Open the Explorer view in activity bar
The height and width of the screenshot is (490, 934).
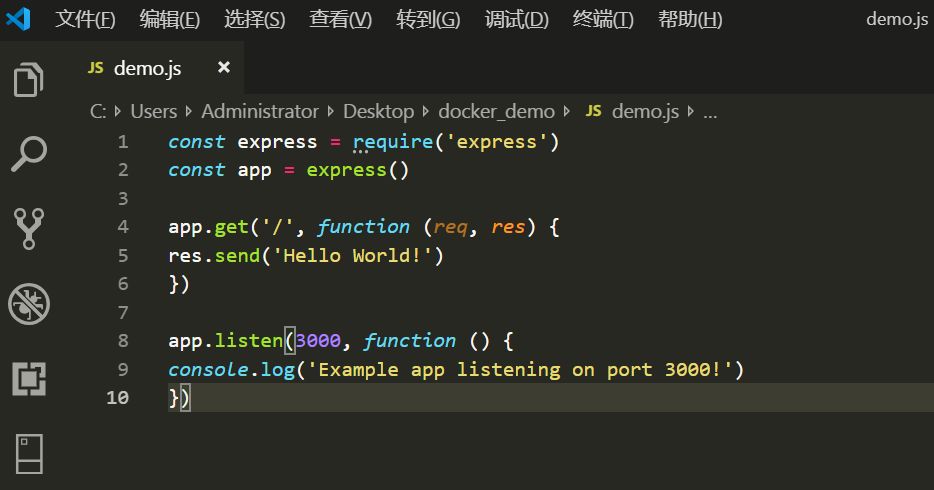(29, 79)
